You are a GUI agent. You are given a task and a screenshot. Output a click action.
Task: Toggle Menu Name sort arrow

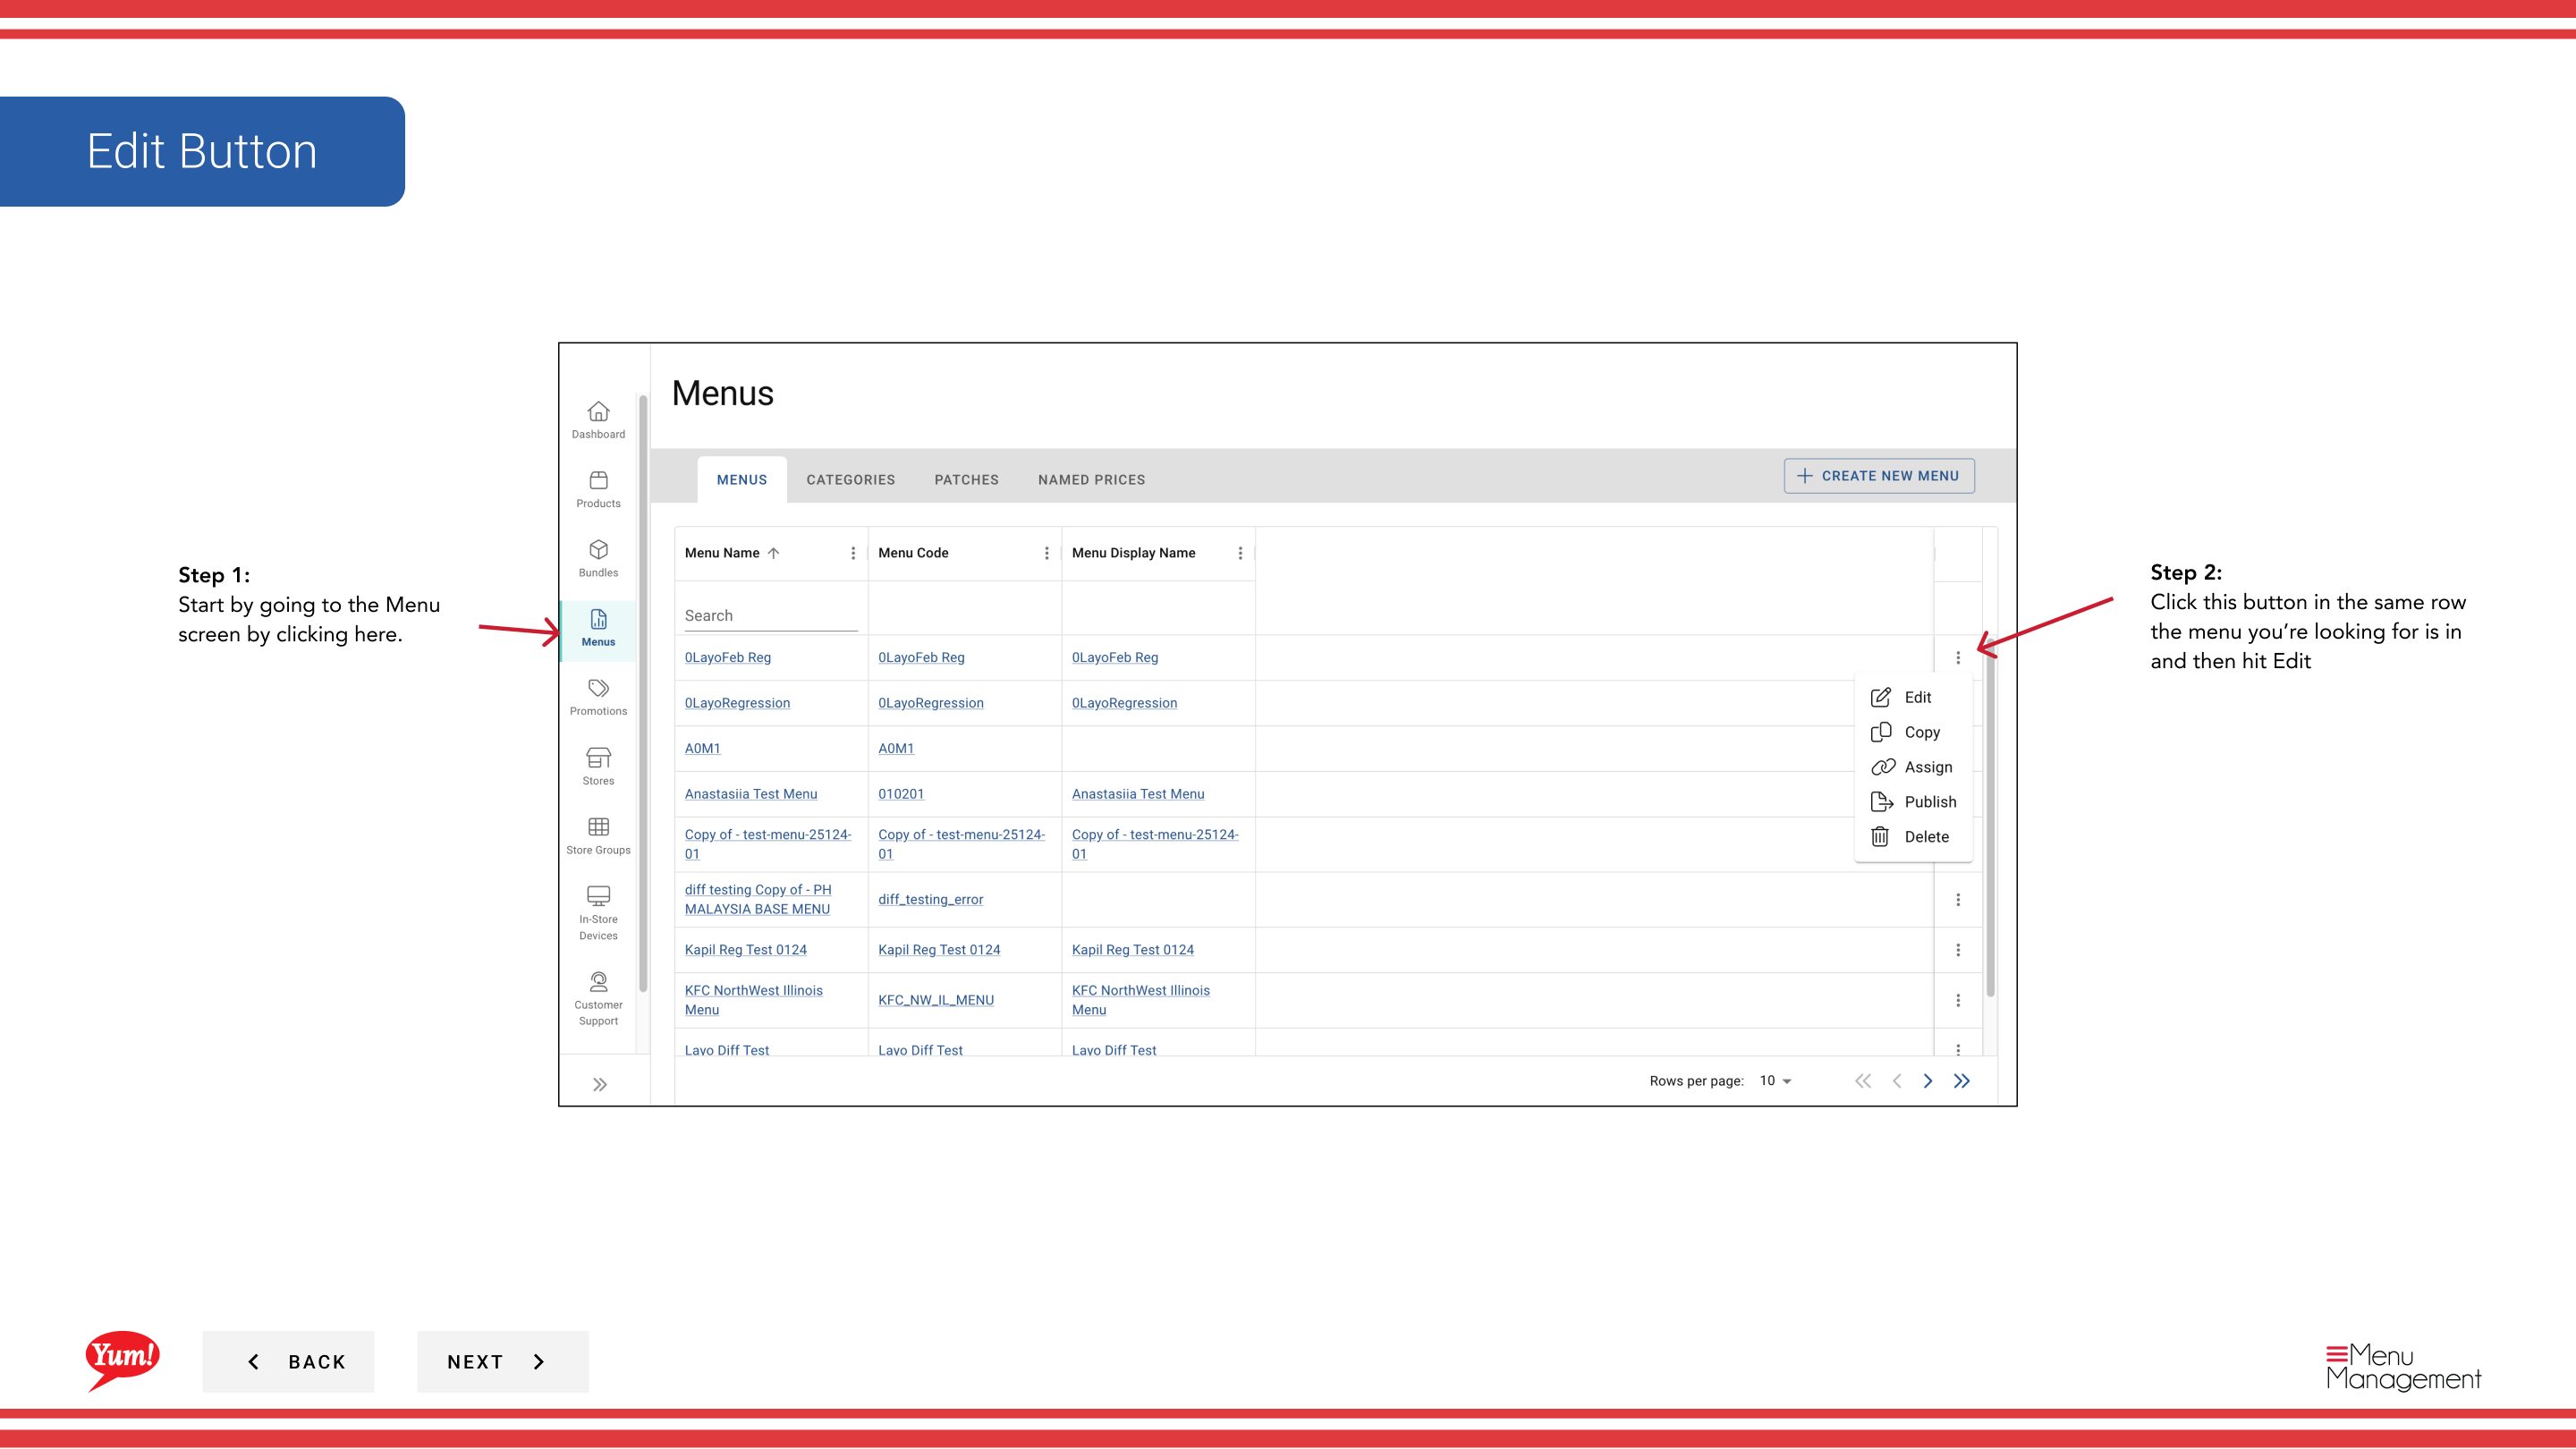pos(773,553)
